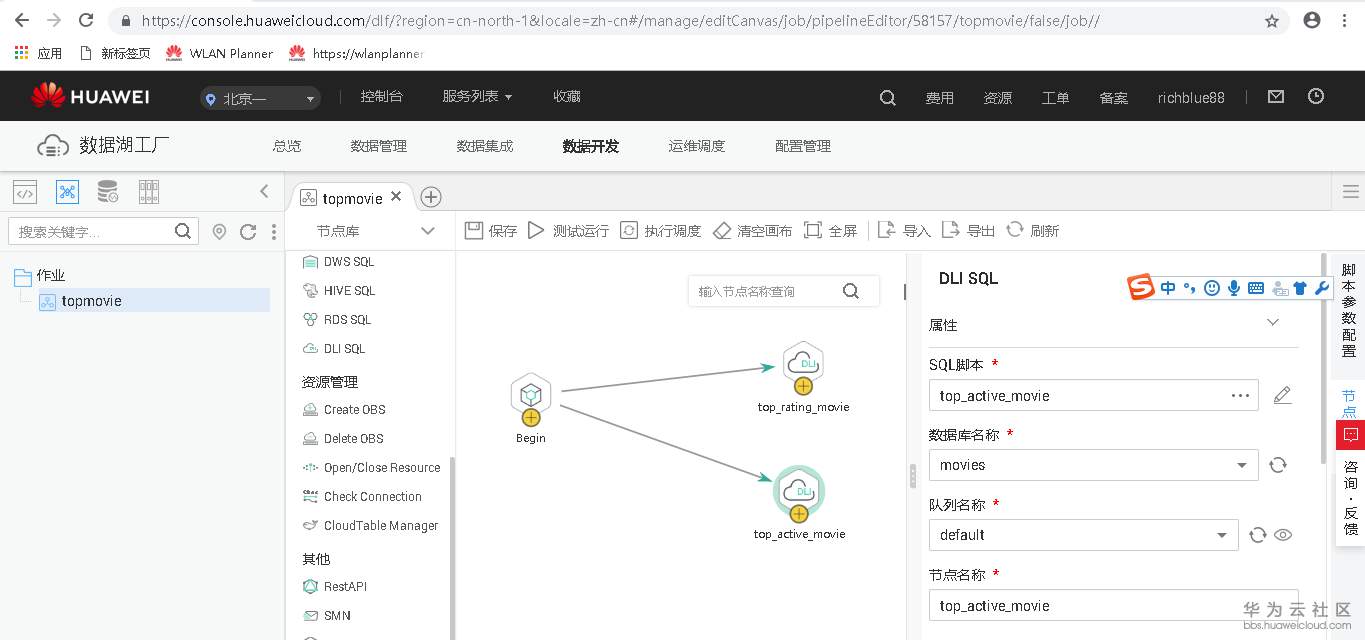Select Delete OBS node

(x=343, y=438)
